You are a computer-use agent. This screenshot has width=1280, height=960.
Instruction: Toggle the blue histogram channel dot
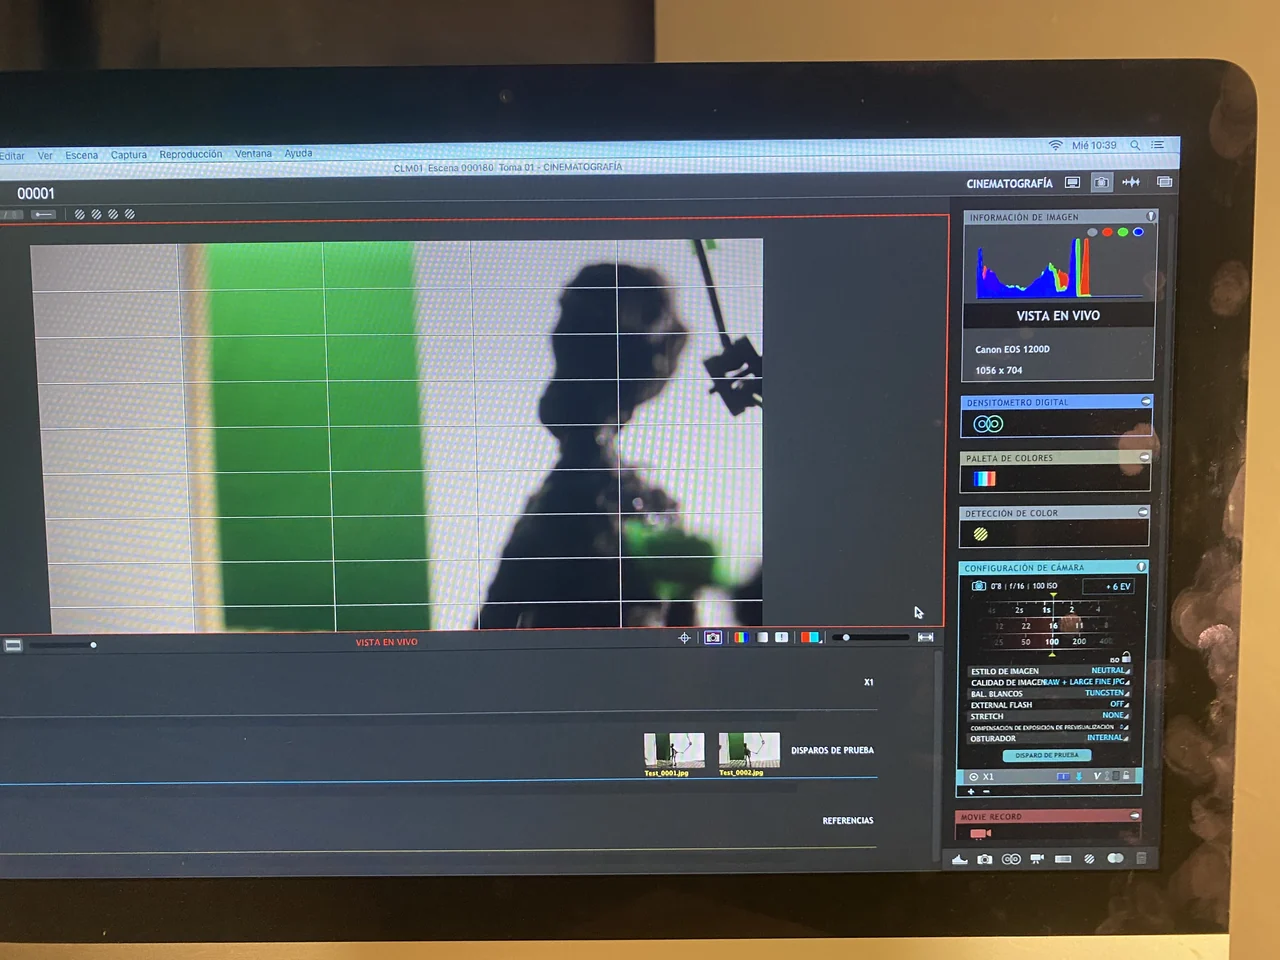pos(1138,232)
